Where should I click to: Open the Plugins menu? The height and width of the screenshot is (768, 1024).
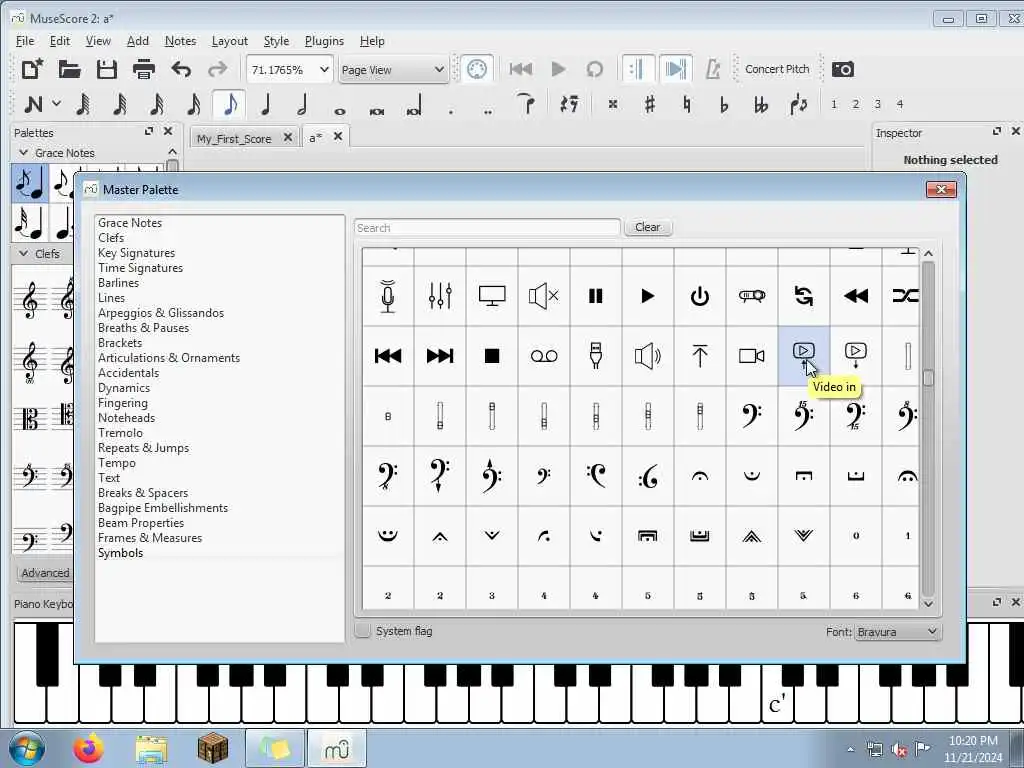pos(324,40)
